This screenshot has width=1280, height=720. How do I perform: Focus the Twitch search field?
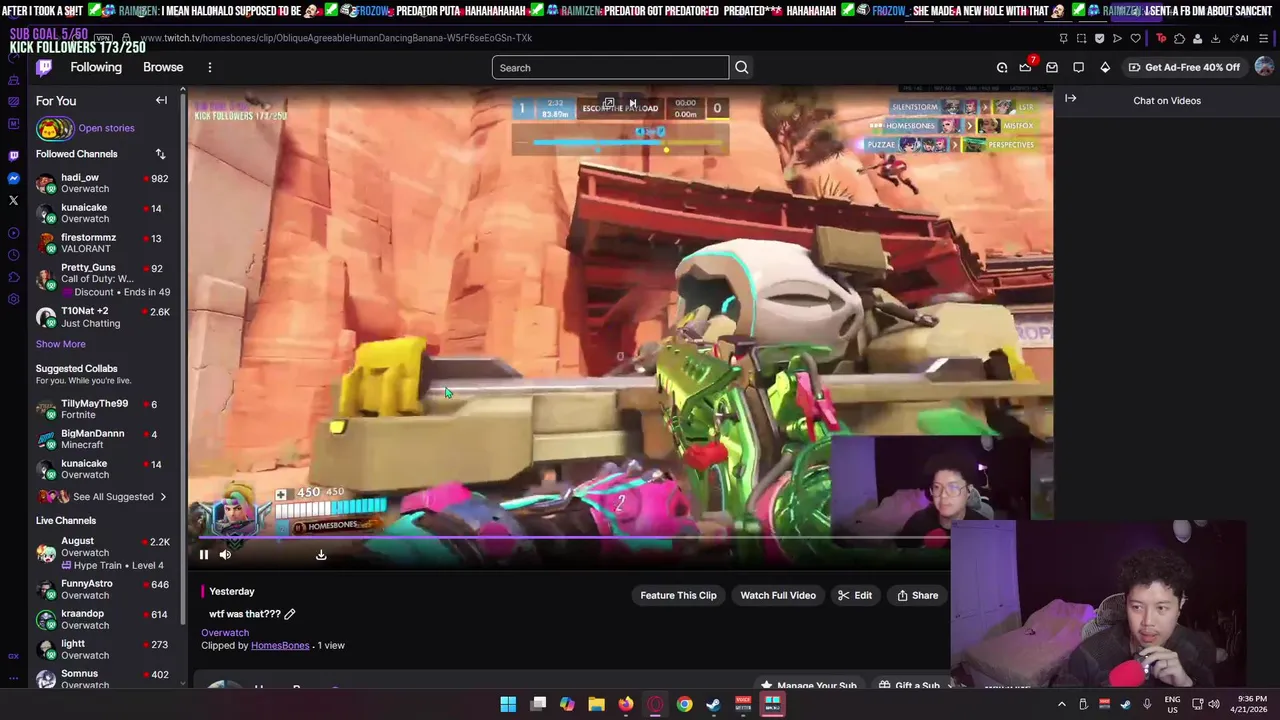[610, 67]
